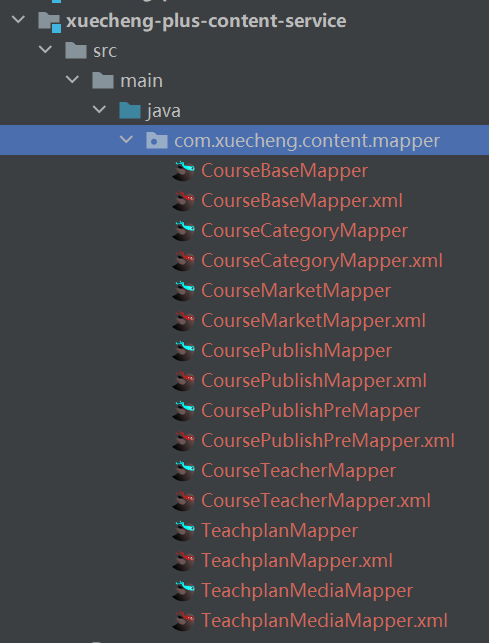Click the java source root folder icon
489x643 pixels.
pyautogui.click(x=130, y=111)
